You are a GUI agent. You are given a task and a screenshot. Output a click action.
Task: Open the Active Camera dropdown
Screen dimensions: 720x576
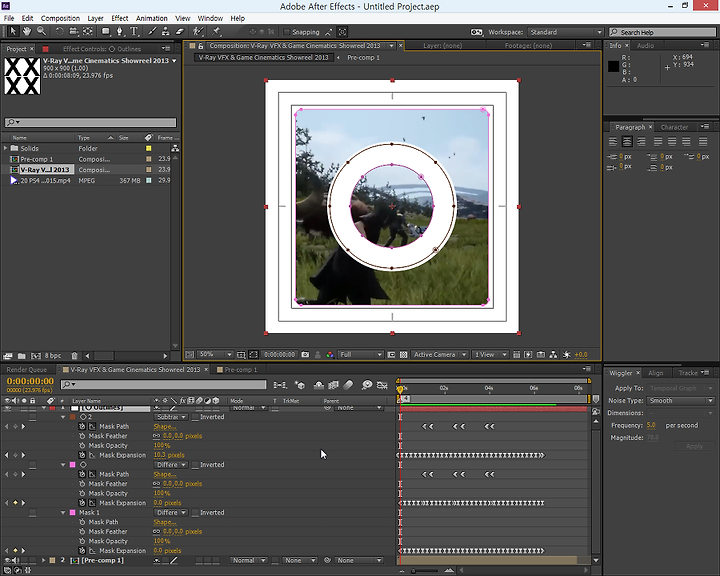pyautogui.click(x=439, y=355)
